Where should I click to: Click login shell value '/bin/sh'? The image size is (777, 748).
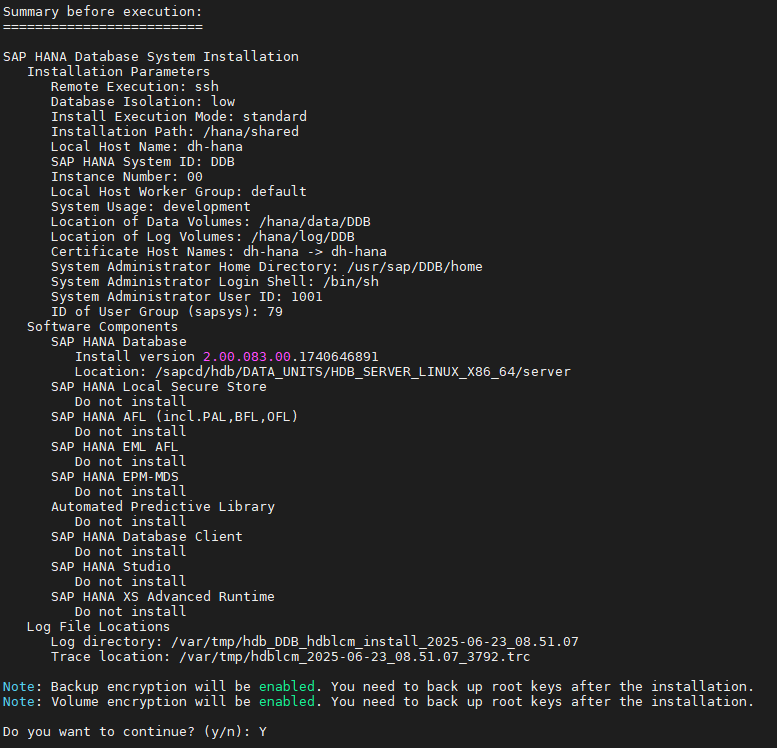351,282
